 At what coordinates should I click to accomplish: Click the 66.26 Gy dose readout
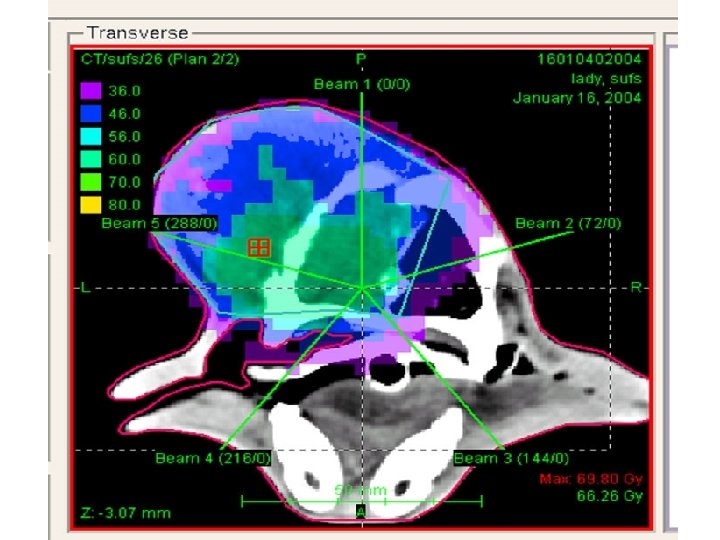610,496
